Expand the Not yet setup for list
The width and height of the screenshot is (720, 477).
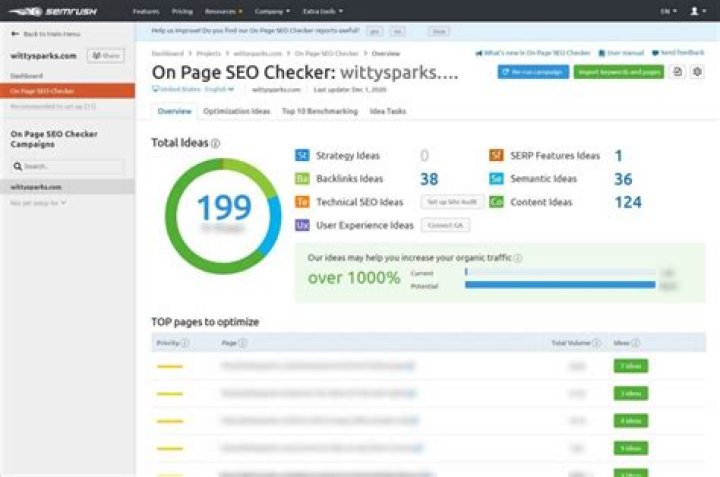pos(38,203)
